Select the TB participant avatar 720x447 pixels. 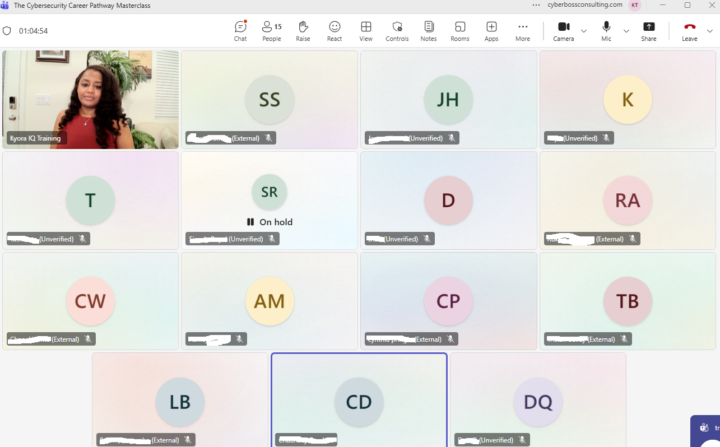628,301
